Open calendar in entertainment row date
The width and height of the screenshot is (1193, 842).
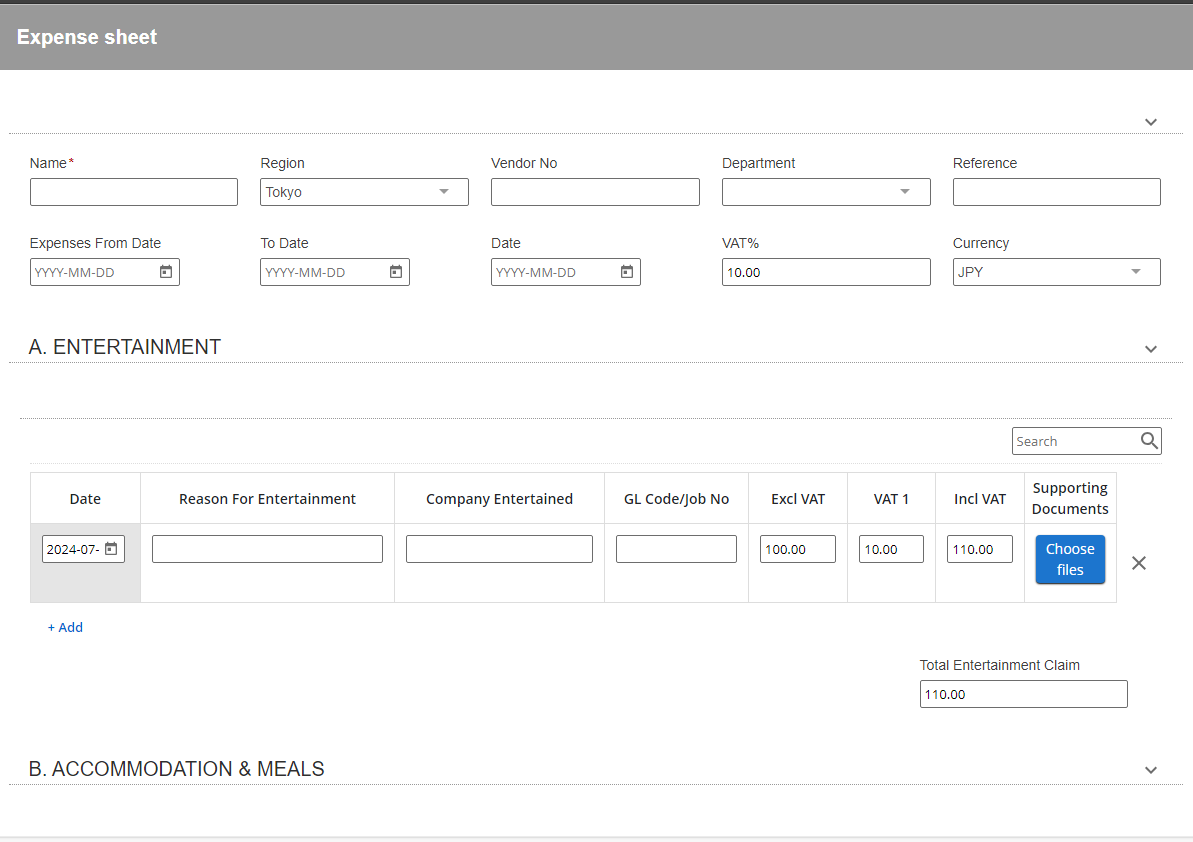click(111, 549)
